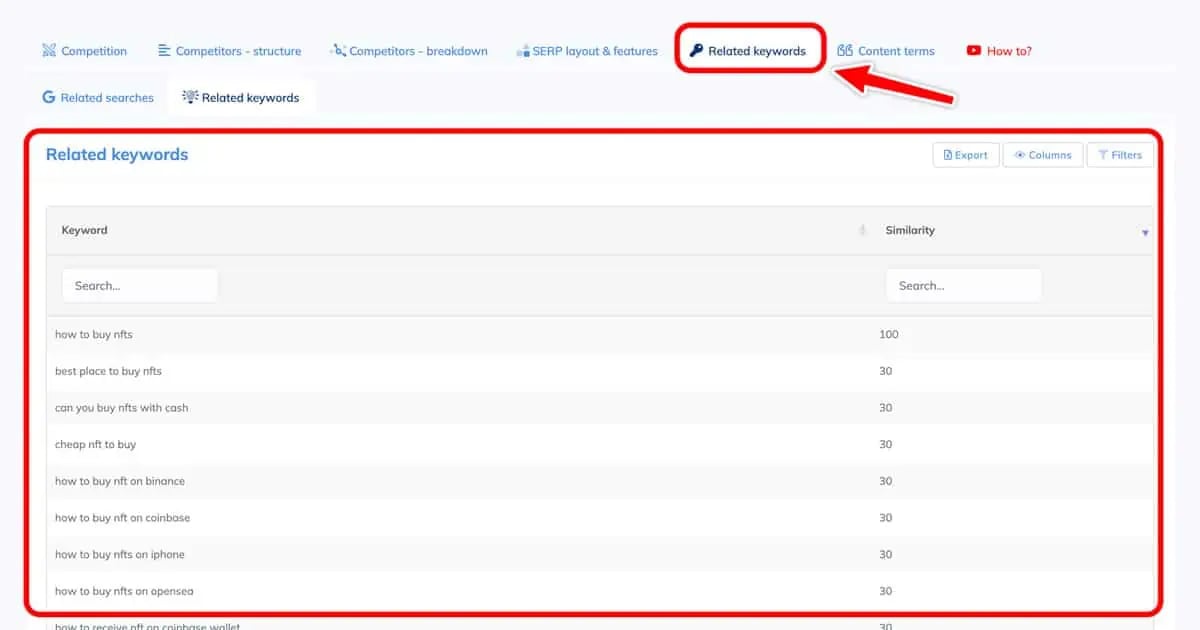Click the YouTube How to icon
This screenshot has width=1200, height=630.
click(974, 51)
